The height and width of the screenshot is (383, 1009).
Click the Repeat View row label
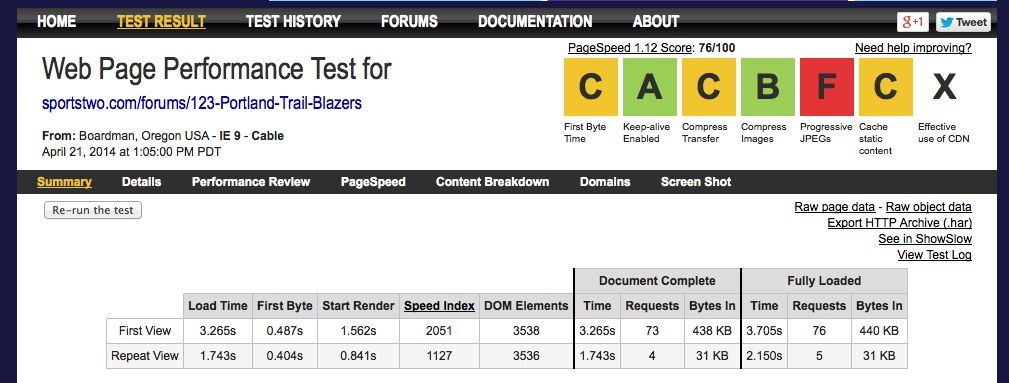tap(145, 356)
